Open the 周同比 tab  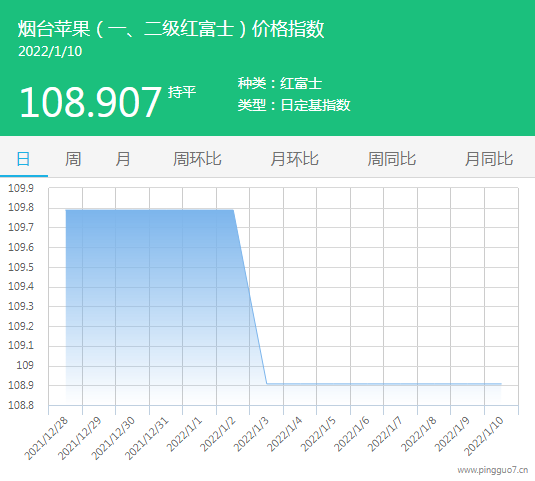pyautogui.click(x=392, y=159)
